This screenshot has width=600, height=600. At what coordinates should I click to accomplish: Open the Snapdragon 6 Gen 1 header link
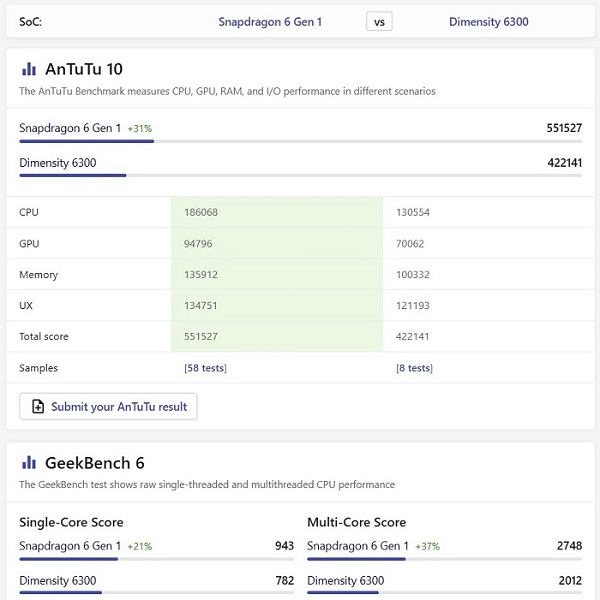270,22
